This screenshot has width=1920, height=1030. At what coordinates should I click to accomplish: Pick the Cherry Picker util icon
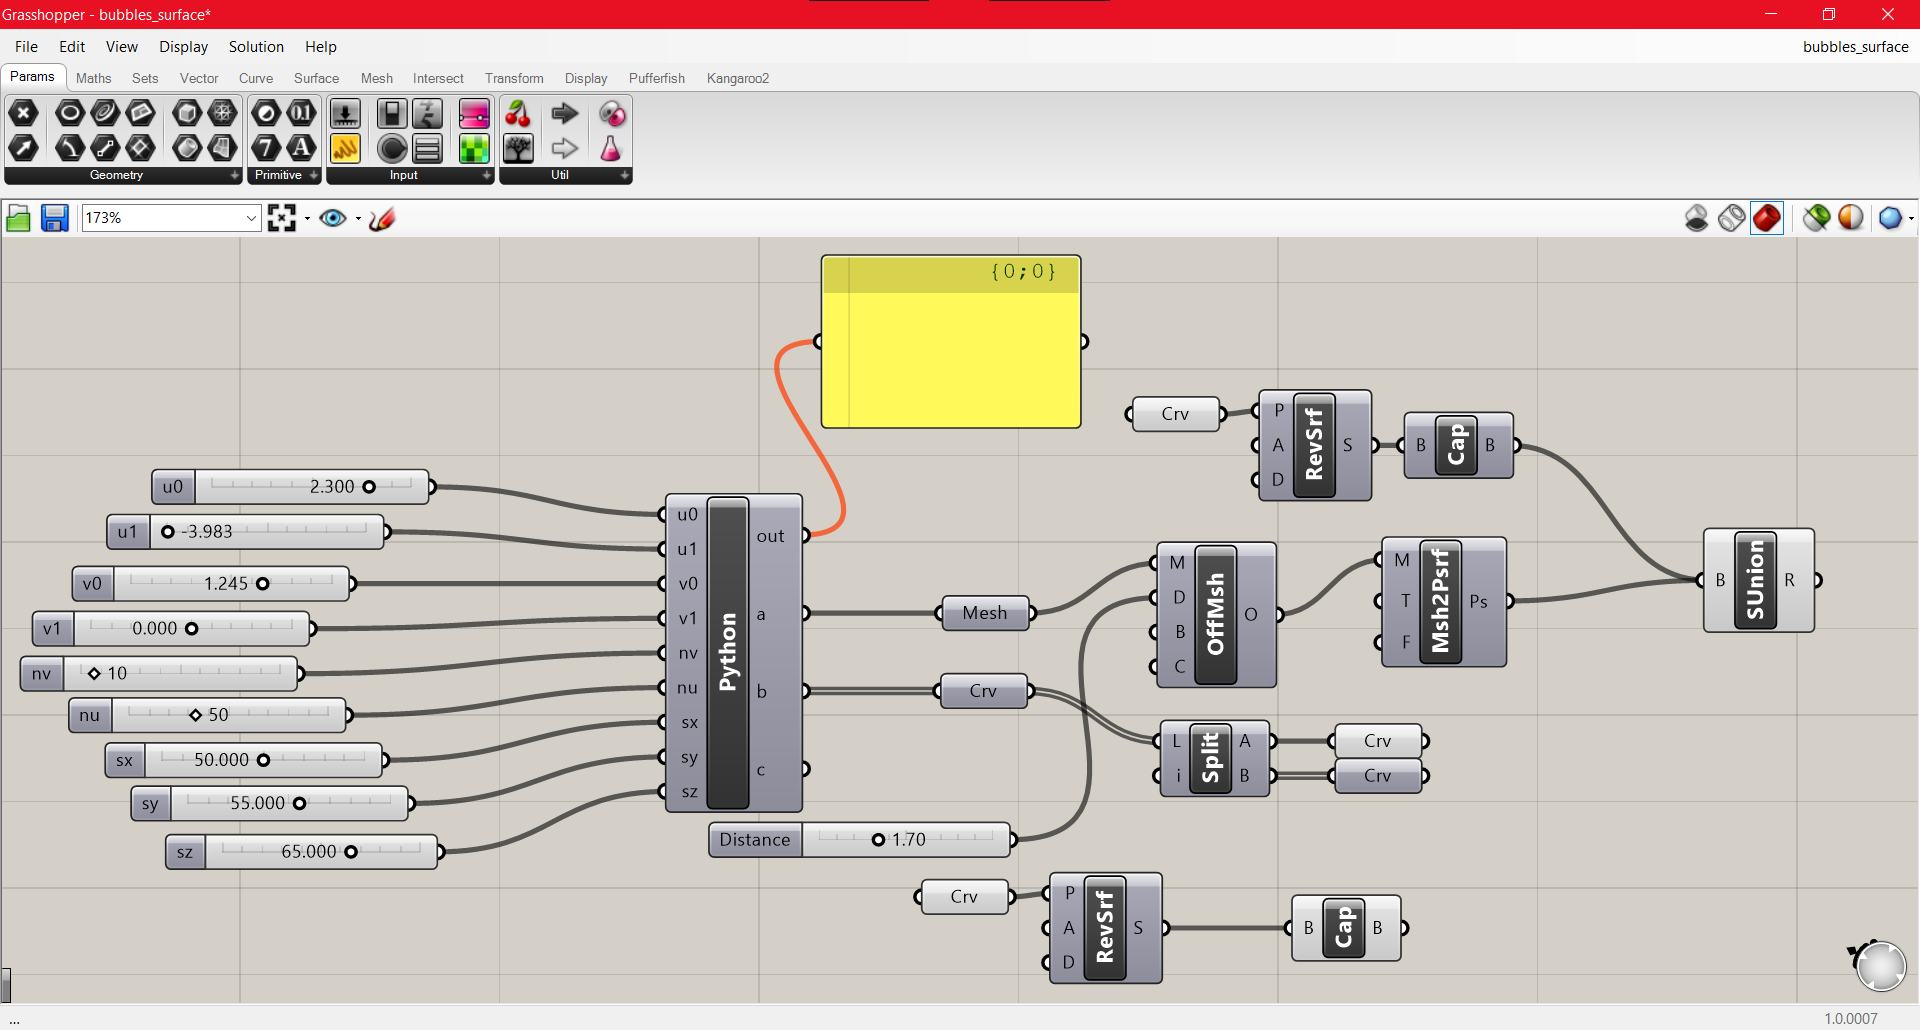[x=518, y=113]
